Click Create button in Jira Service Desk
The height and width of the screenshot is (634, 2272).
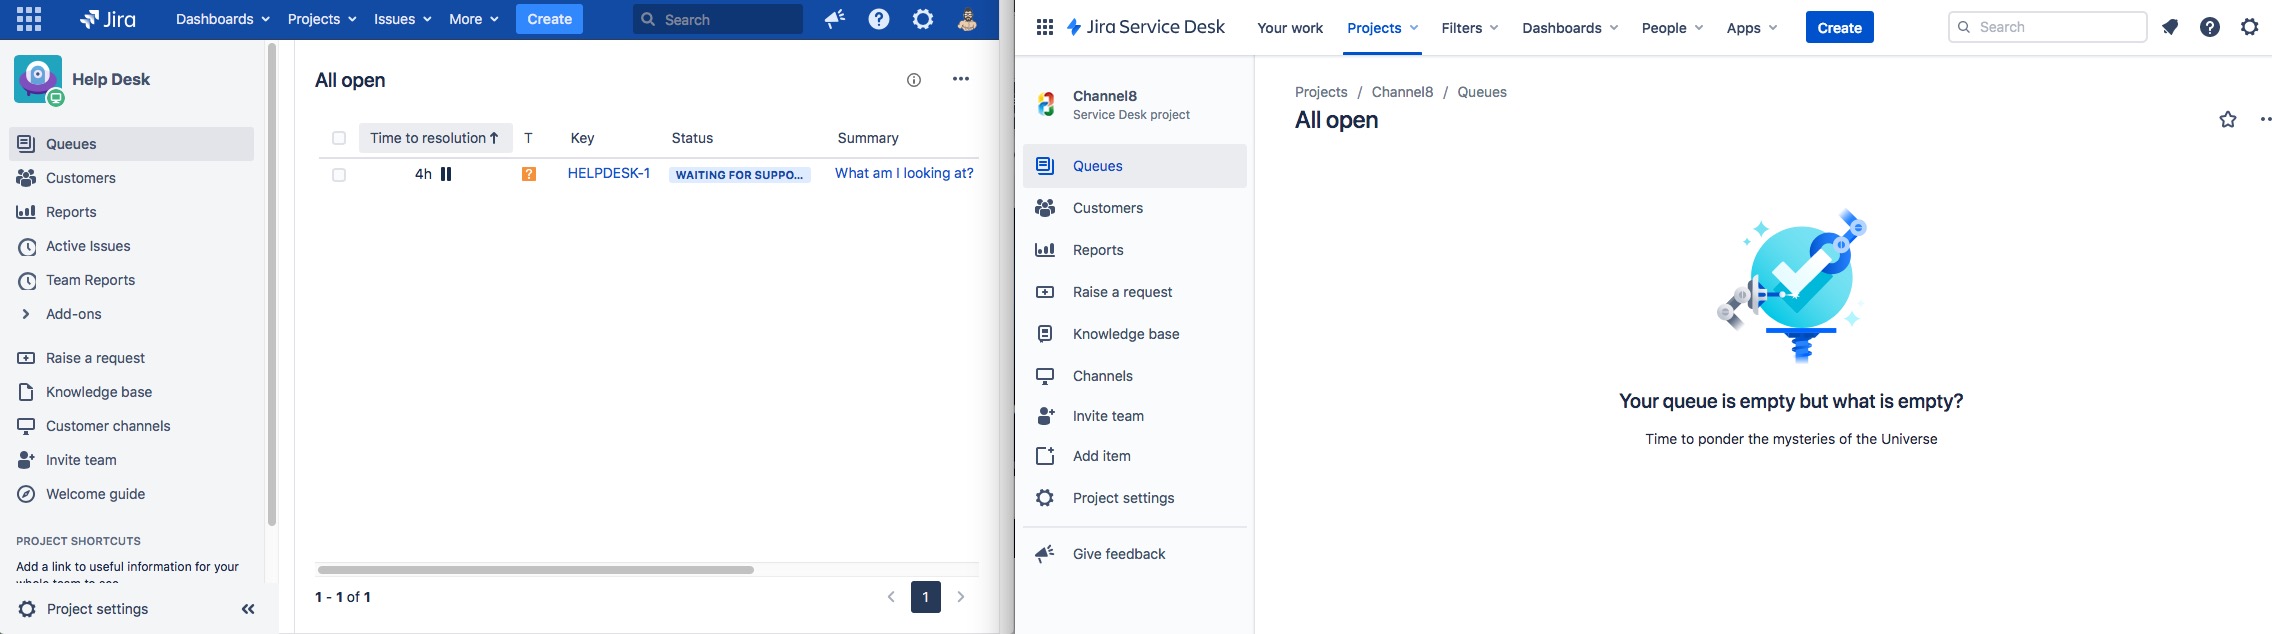tap(1839, 28)
